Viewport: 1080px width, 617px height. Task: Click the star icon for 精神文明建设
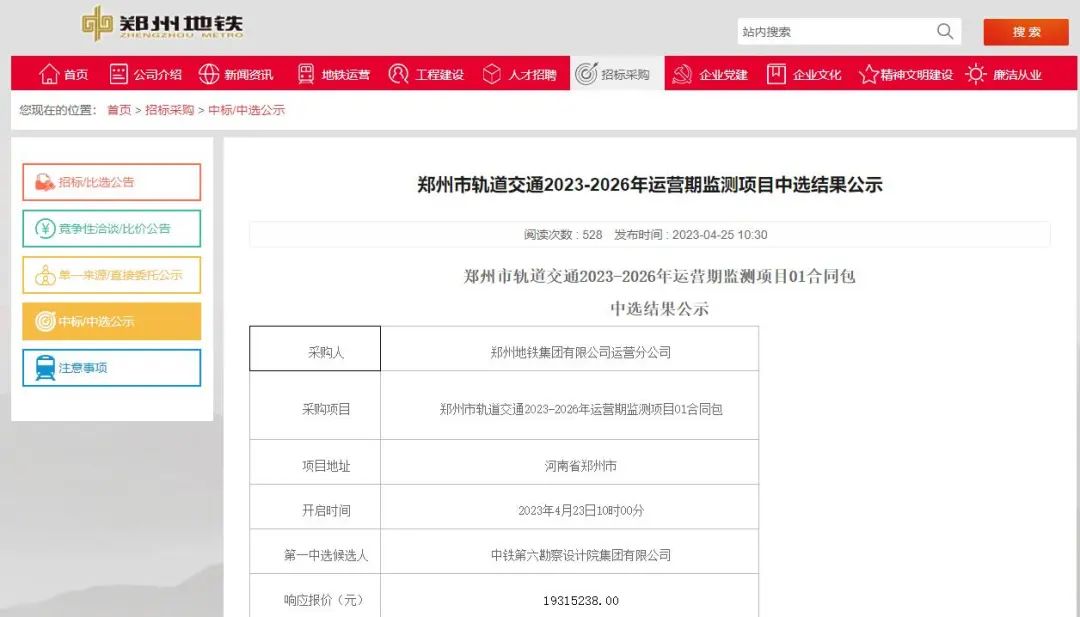[869, 74]
